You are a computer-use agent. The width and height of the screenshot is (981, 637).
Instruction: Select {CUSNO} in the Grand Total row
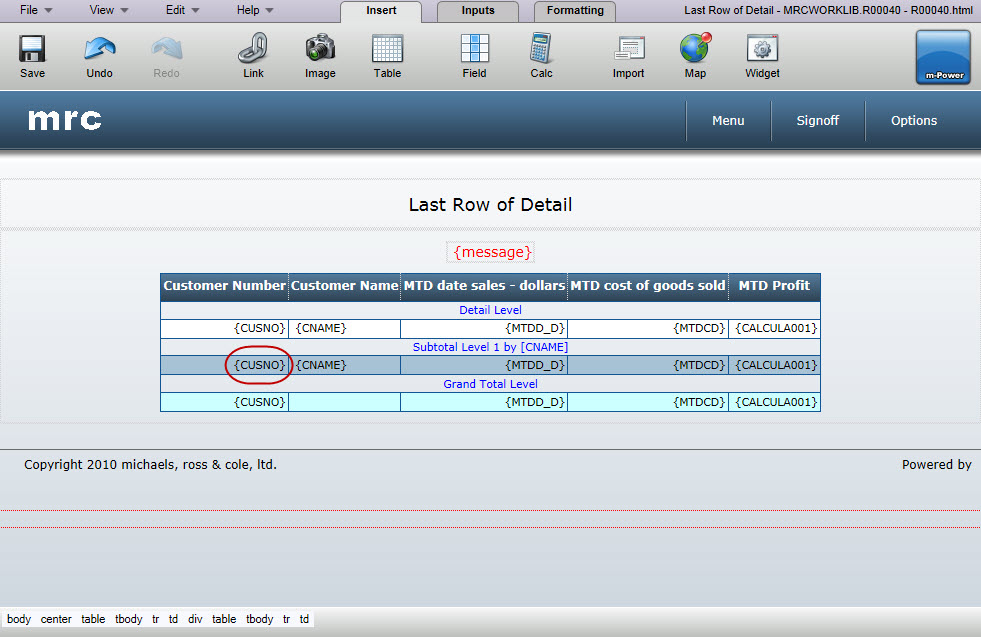coord(260,402)
